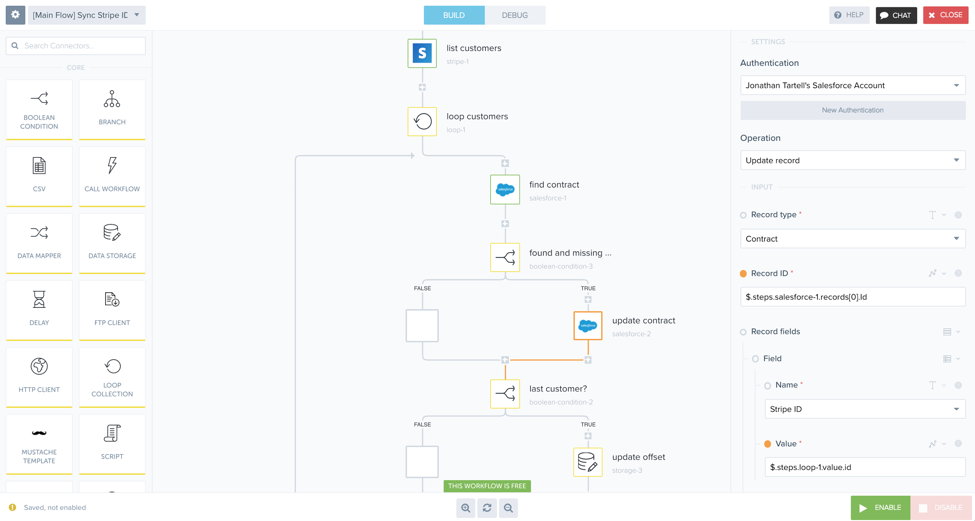Select the update offset storage step

click(588, 462)
